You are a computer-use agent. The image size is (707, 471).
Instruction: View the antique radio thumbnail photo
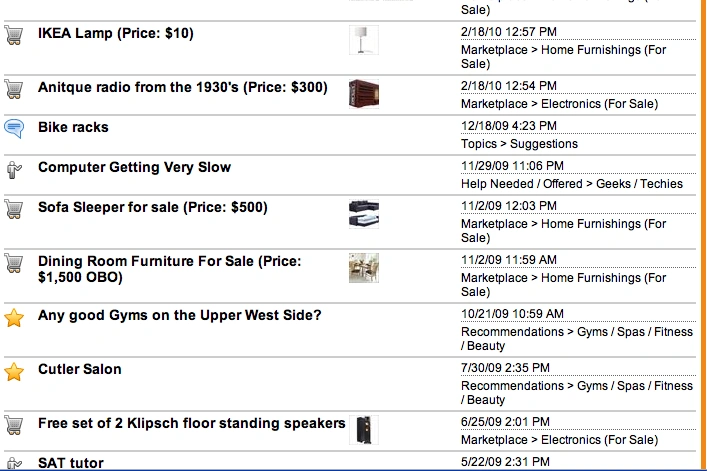pyautogui.click(x=364, y=94)
